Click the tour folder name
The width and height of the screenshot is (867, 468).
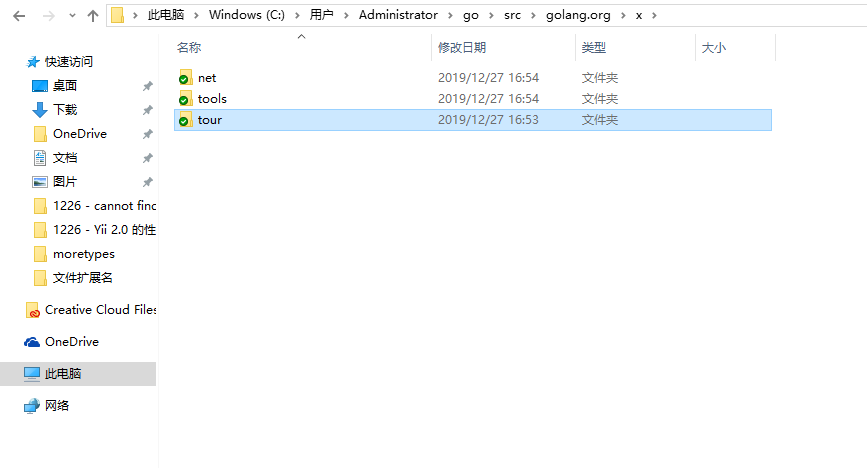pyautogui.click(x=210, y=120)
